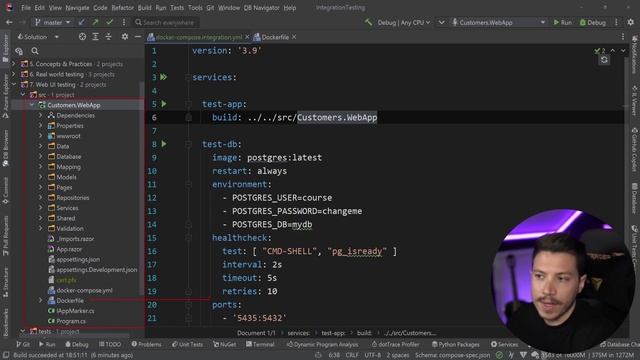Select IAppMarker.cs file
Viewport: 640px width, 360px height.
(x=75, y=311)
